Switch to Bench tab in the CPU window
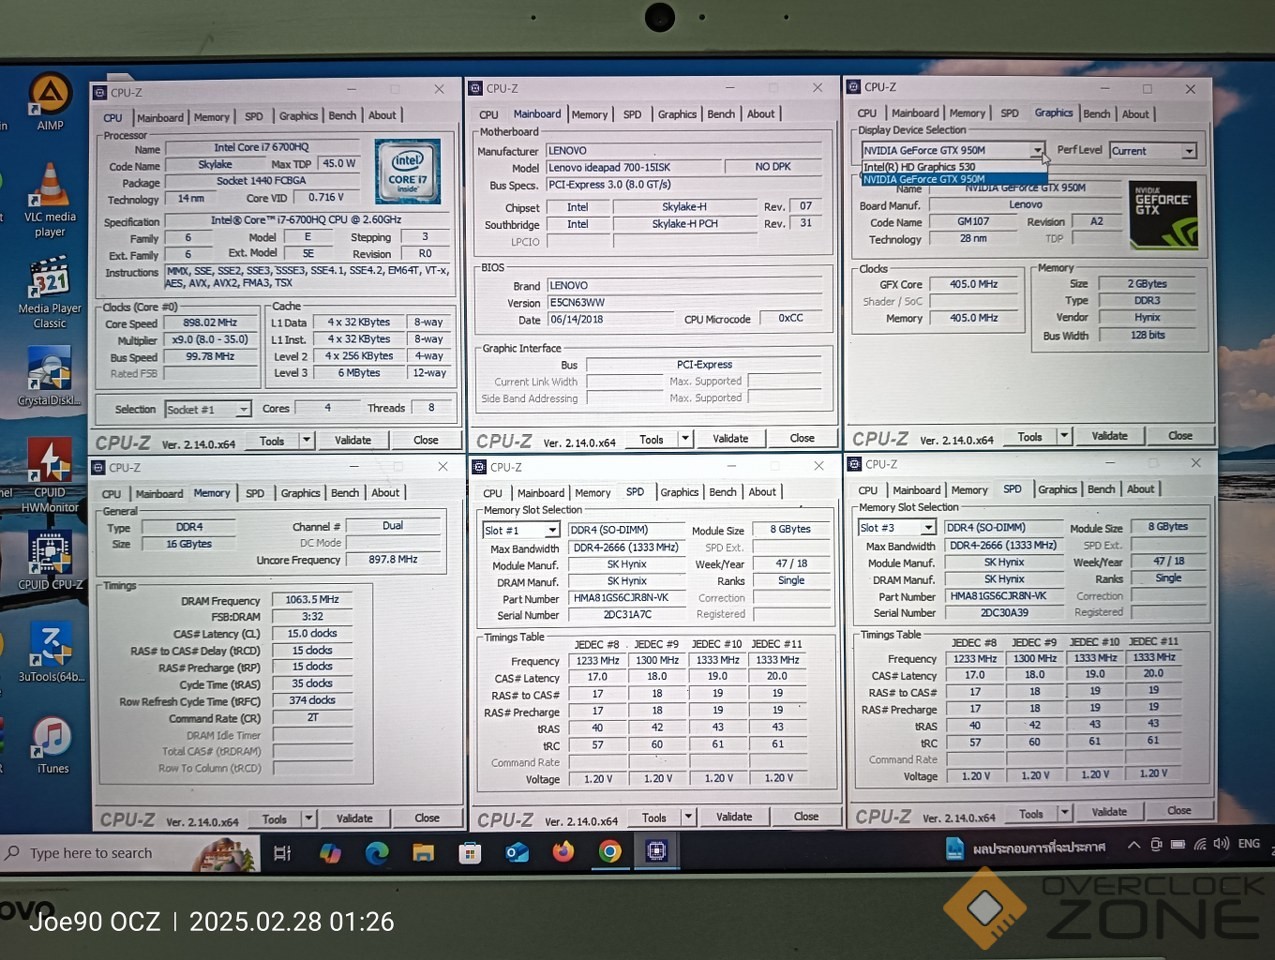The width and height of the screenshot is (1275, 960). pyautogui.click(x=342, y=116)
